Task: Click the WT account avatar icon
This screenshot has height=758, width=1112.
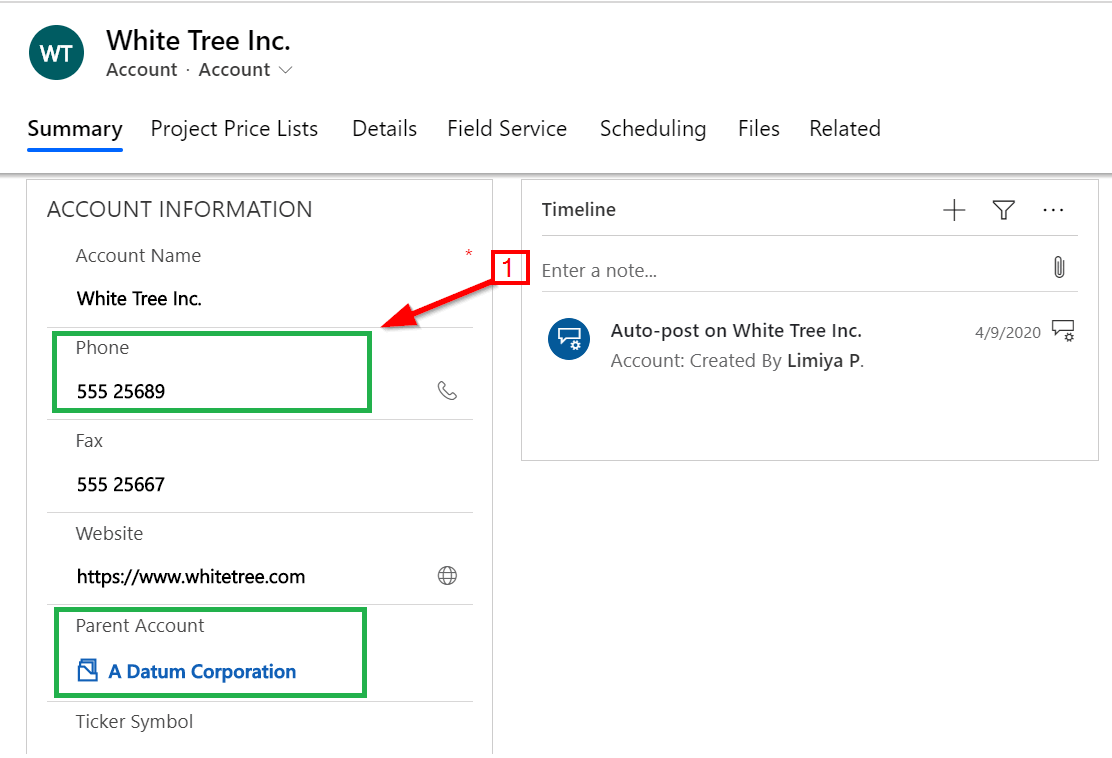Action: [x=56, y=54]
